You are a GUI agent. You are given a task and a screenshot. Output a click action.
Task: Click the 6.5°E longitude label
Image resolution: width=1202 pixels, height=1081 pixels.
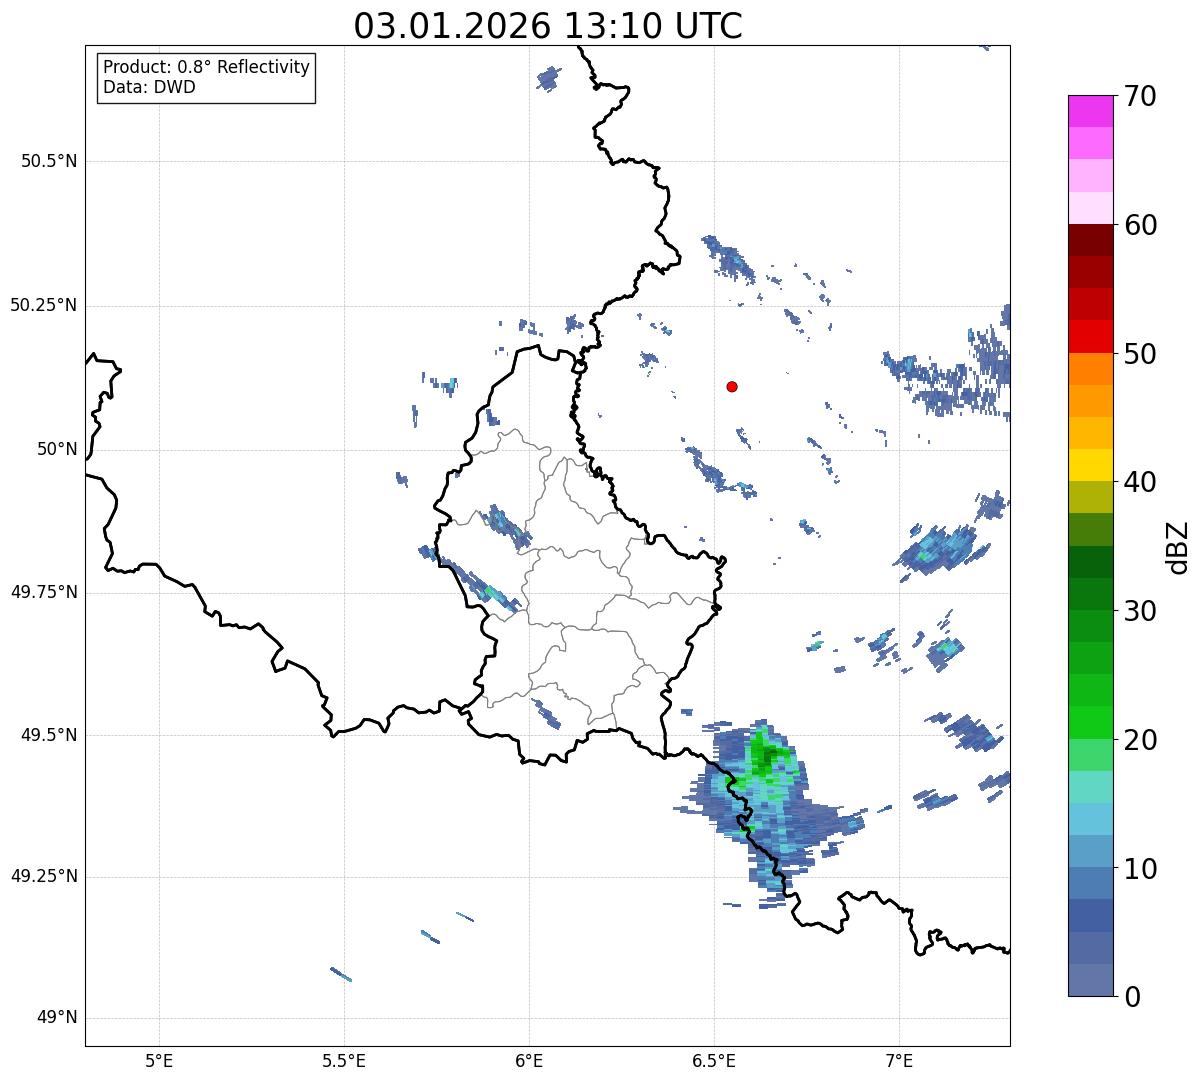714,1060
